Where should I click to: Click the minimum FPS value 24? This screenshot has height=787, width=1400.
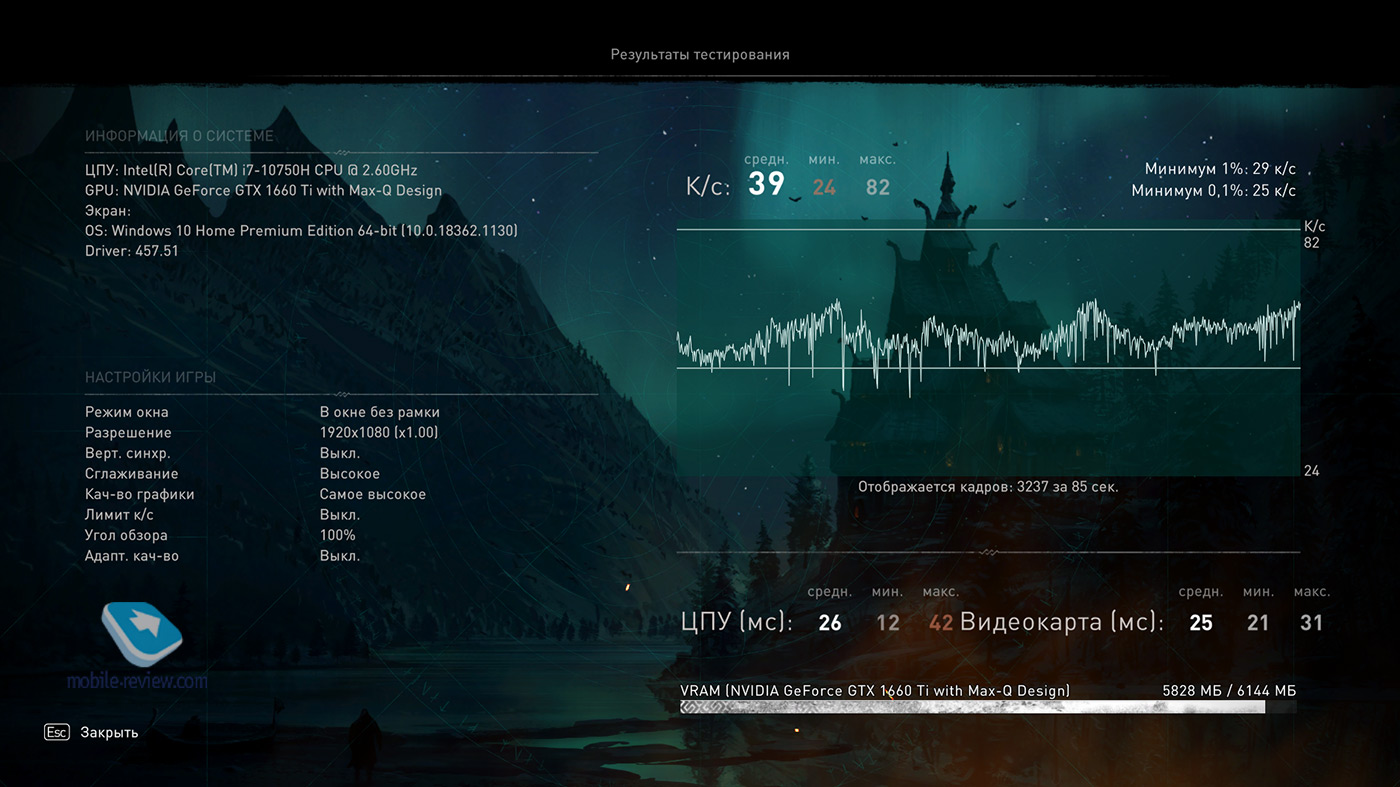tap(824, 187)
